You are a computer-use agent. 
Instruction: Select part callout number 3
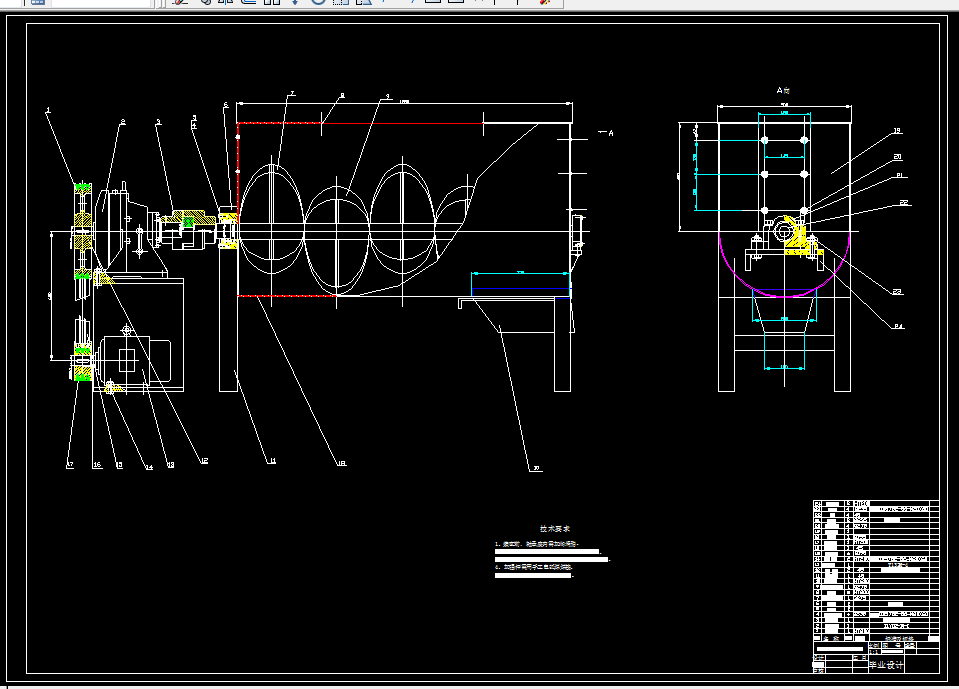coord(158,122)
